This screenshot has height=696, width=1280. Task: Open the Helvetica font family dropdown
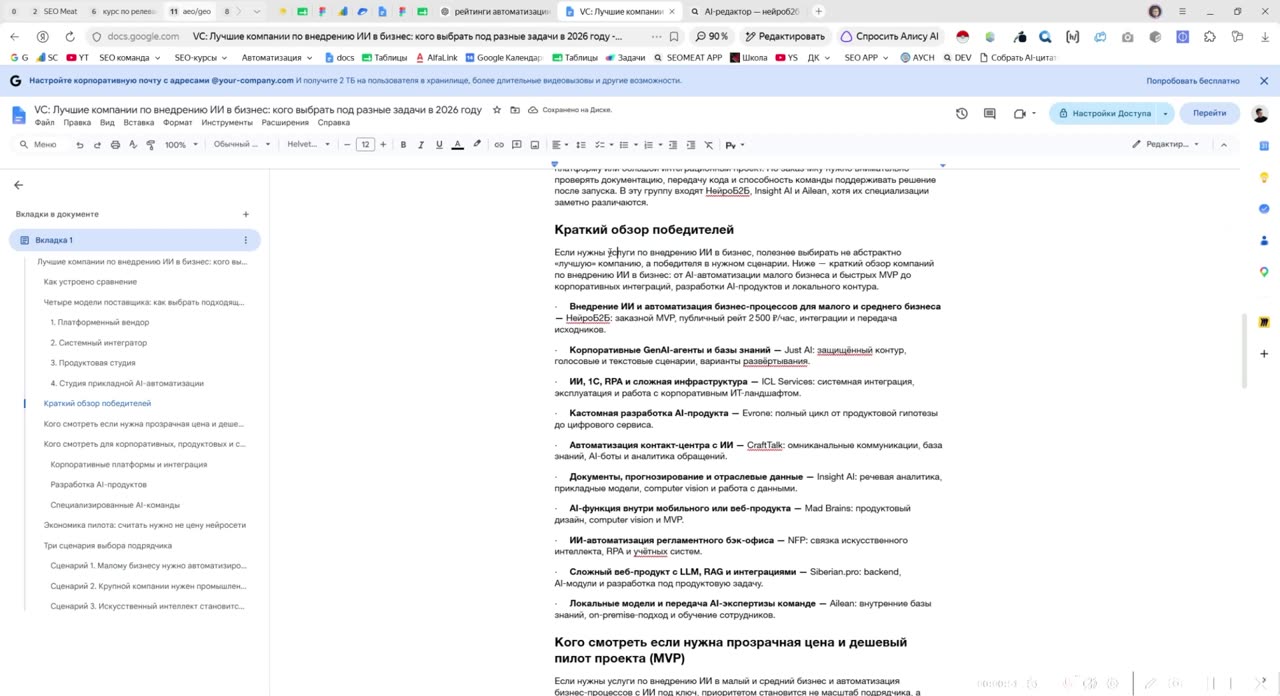click(x=308, y=145)
